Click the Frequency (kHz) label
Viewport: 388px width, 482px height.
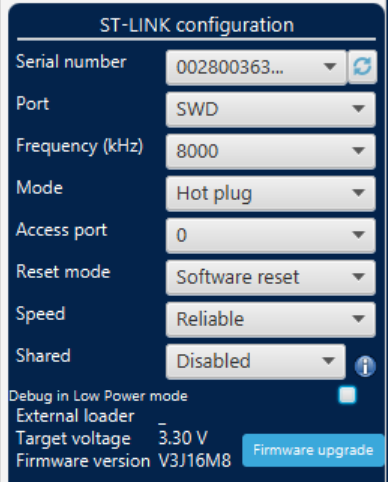(x=80, y=146)
